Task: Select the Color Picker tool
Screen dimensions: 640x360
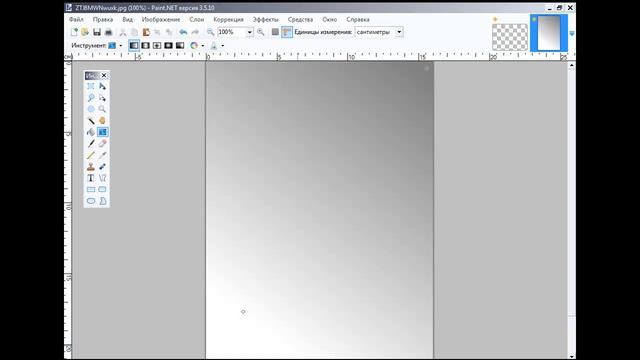Action: (x=102, y=155)
